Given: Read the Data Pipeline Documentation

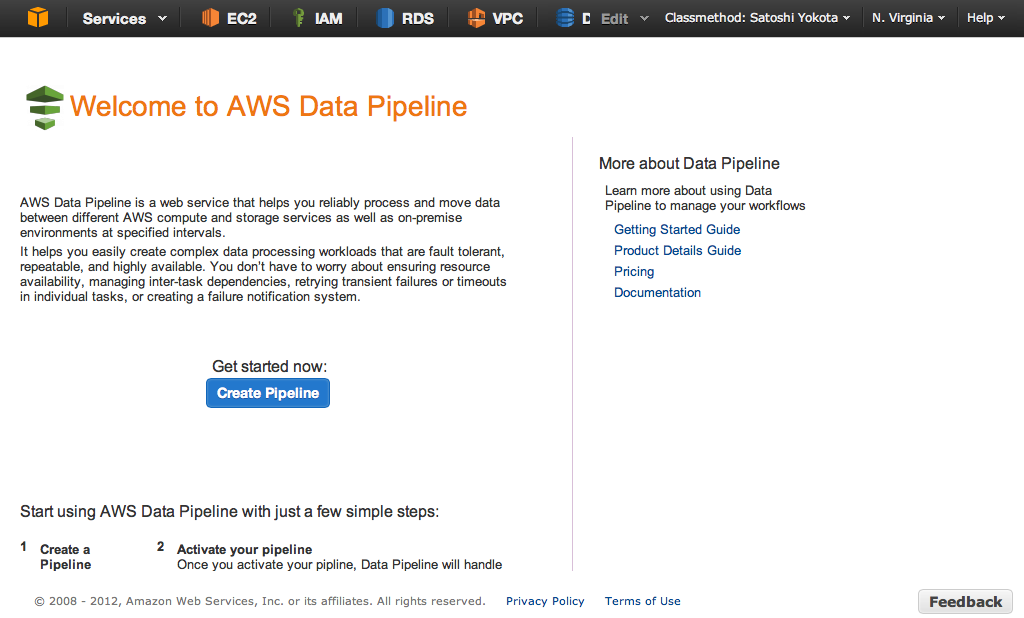Looking at the screenshot, I should pyautogui.click(x=657, y=292).
